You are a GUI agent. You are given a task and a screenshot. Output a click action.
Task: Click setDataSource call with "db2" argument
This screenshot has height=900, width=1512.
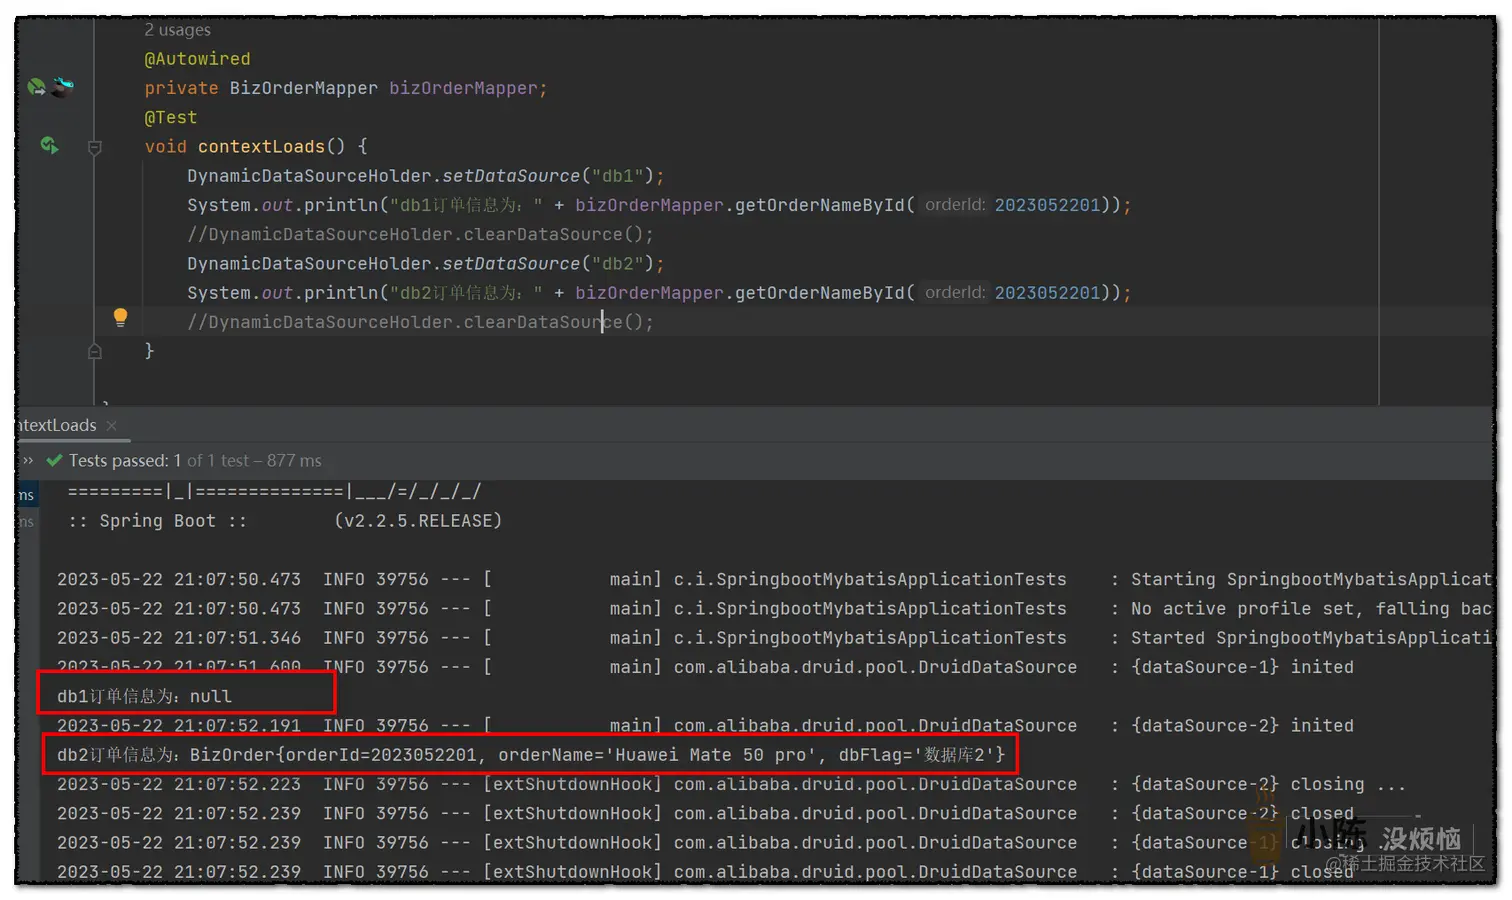425,263
